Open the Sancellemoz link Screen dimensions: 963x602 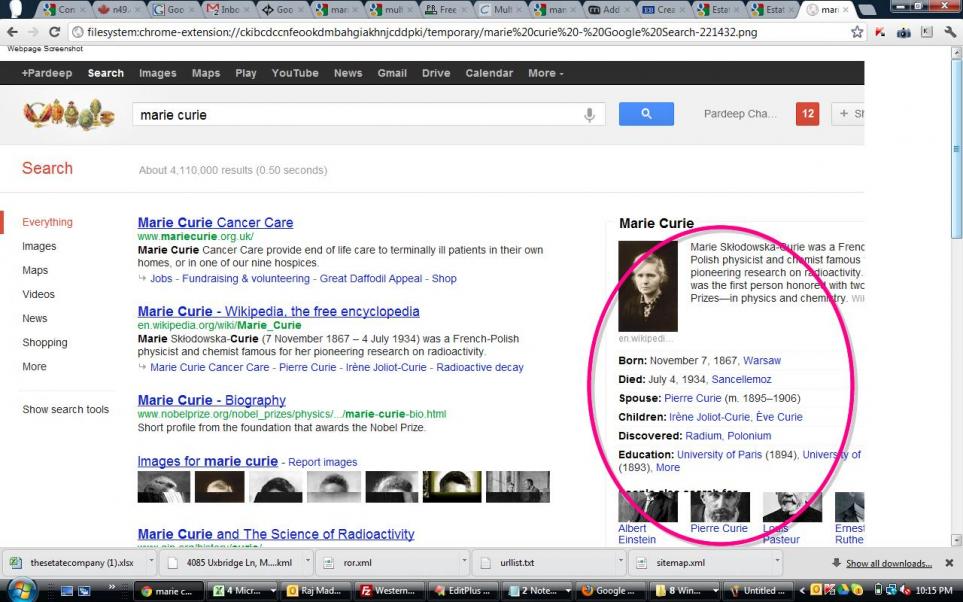(x=741, y=380)
